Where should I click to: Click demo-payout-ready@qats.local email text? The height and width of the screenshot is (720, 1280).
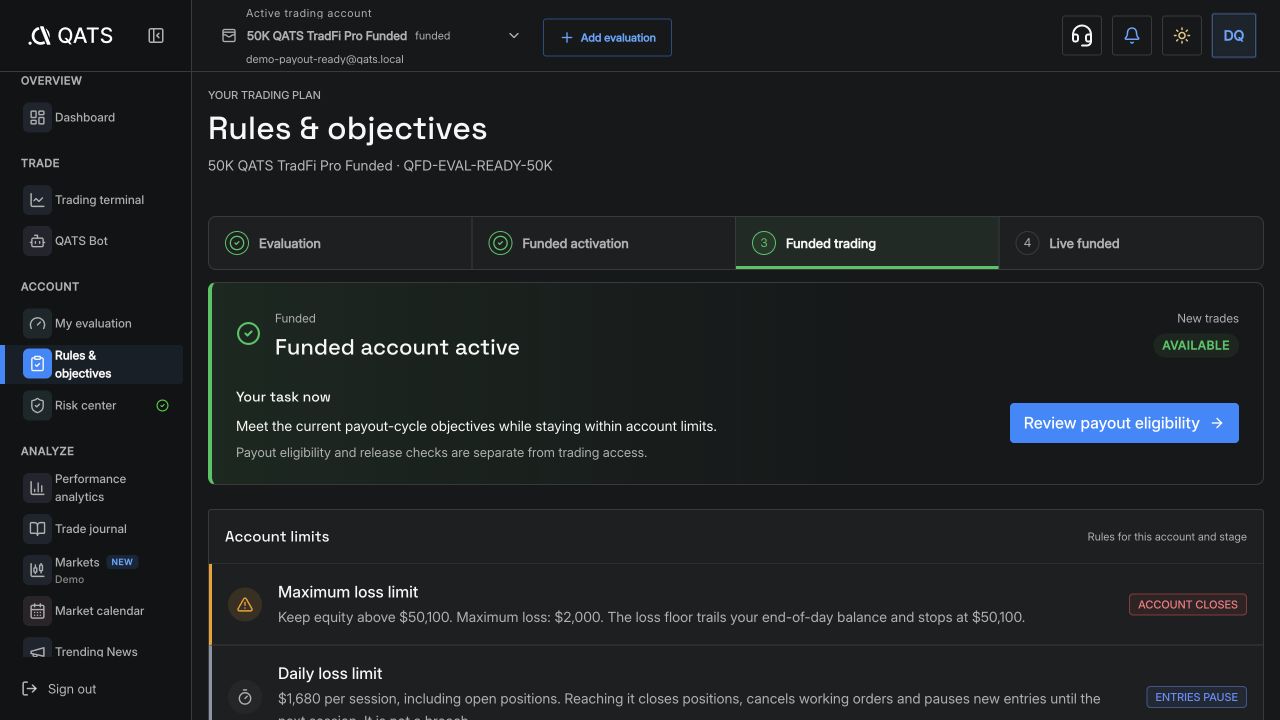(325, 59)
